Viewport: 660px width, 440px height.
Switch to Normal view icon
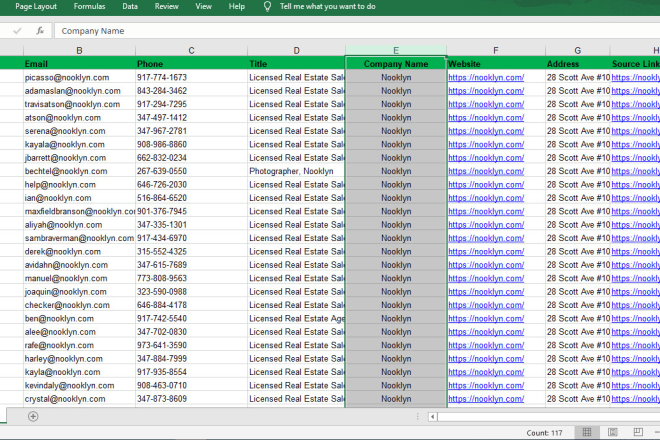point(587,432)
